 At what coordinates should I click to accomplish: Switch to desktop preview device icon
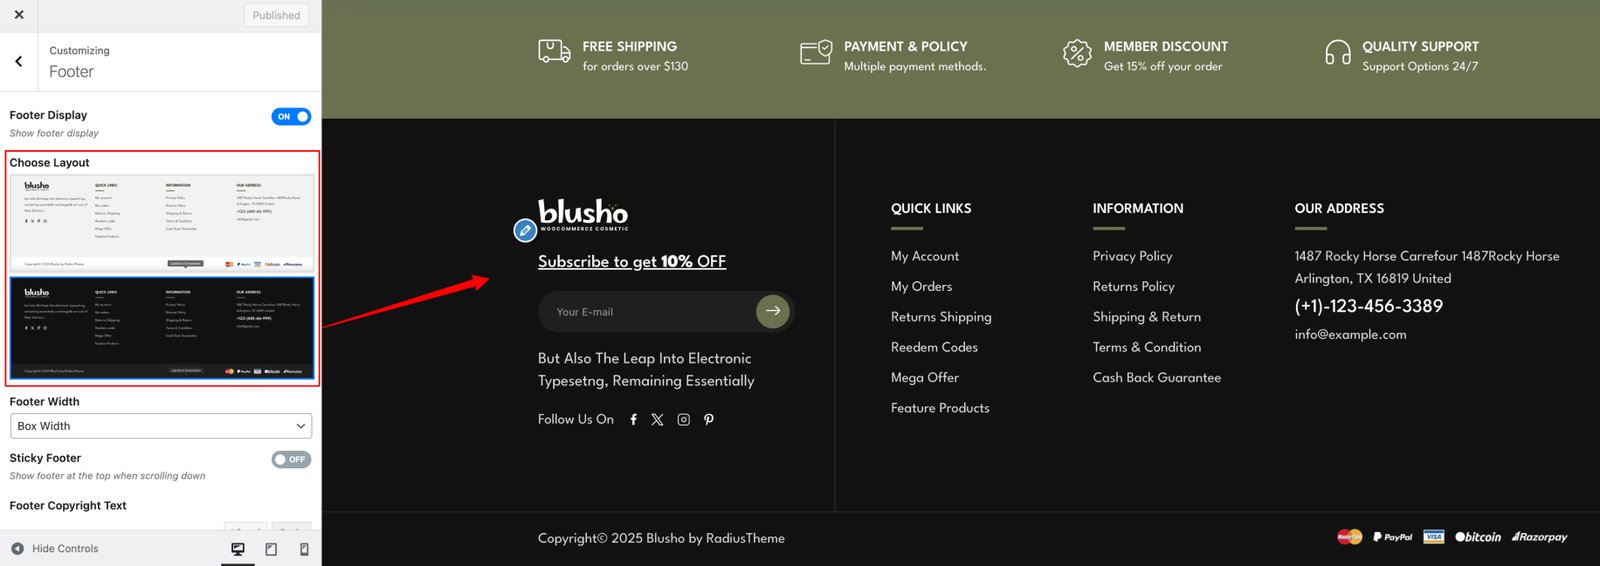(x=238, y=549)
